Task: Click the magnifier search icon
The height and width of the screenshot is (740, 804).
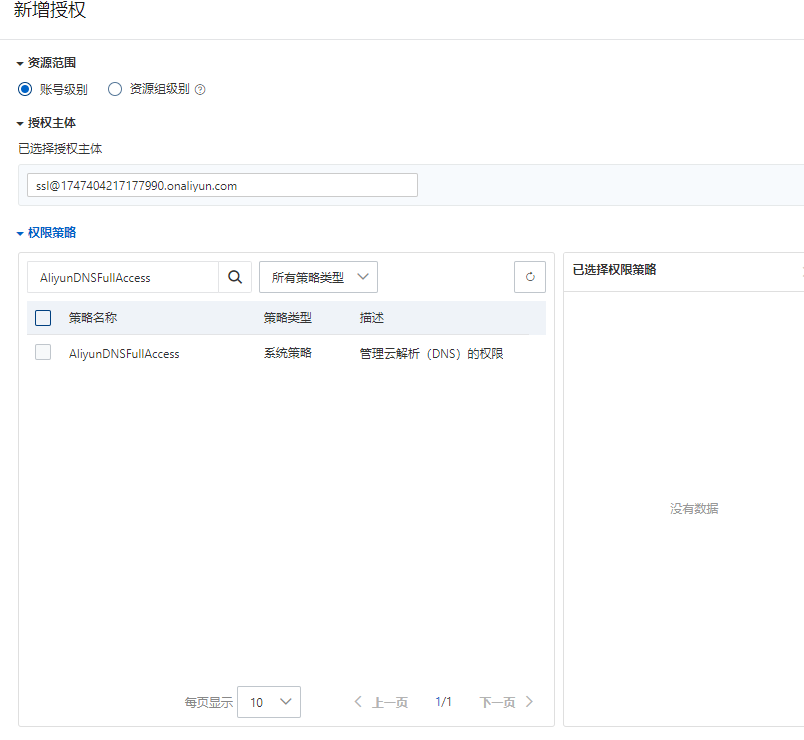Action: click(x=234, y=277)
